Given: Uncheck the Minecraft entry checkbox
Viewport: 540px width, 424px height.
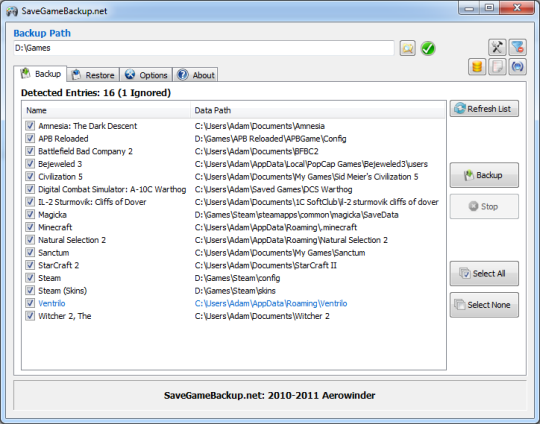Looking at the screenshot, I should click(30, 227).
